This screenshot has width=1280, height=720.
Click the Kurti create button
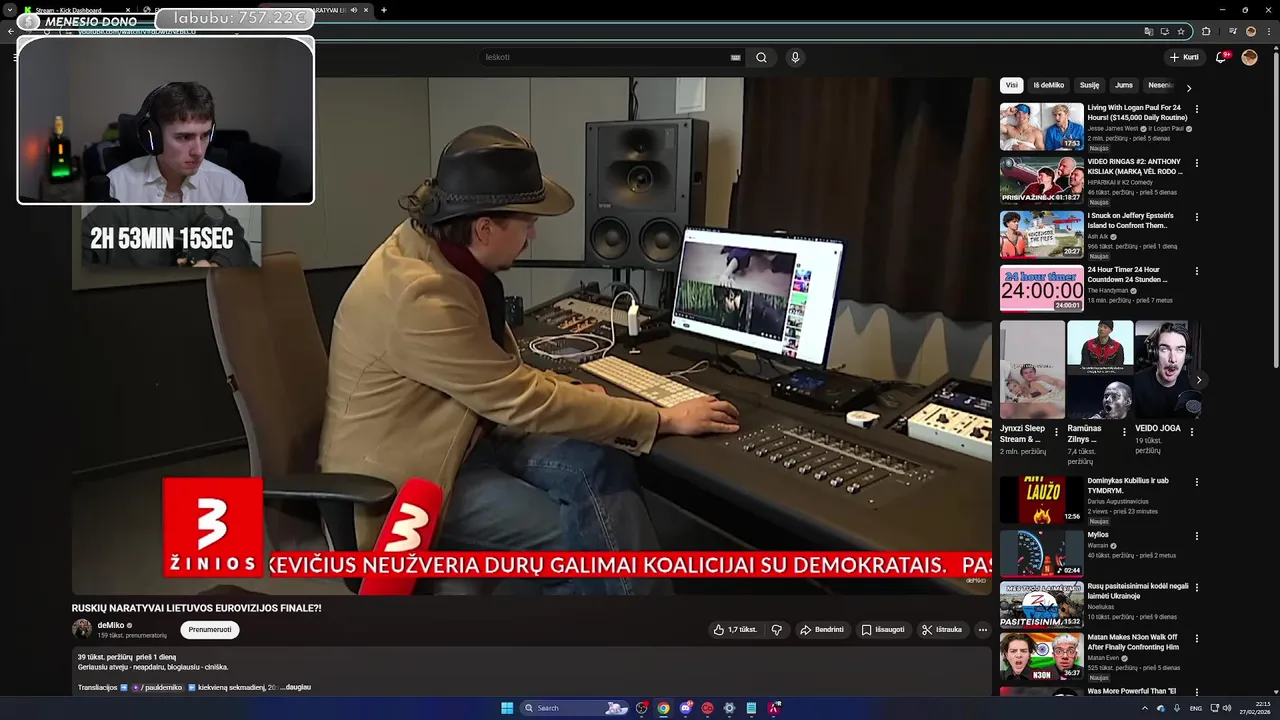[x=1185, y=57]
